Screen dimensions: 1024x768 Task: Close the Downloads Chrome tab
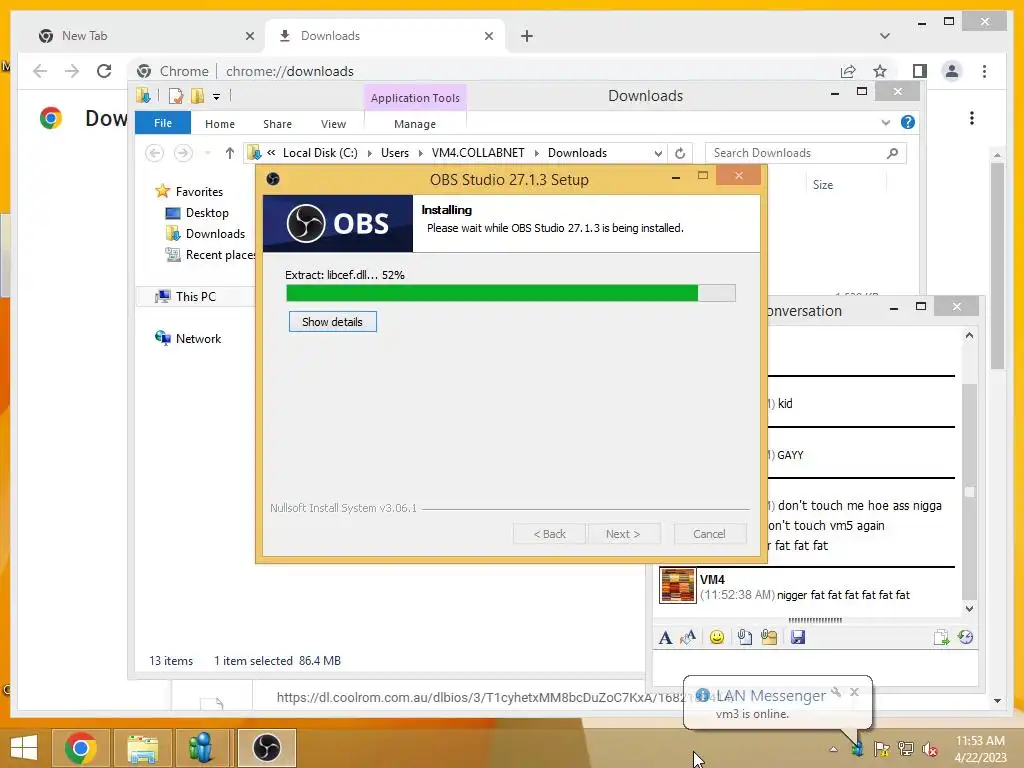click(488, 36)
